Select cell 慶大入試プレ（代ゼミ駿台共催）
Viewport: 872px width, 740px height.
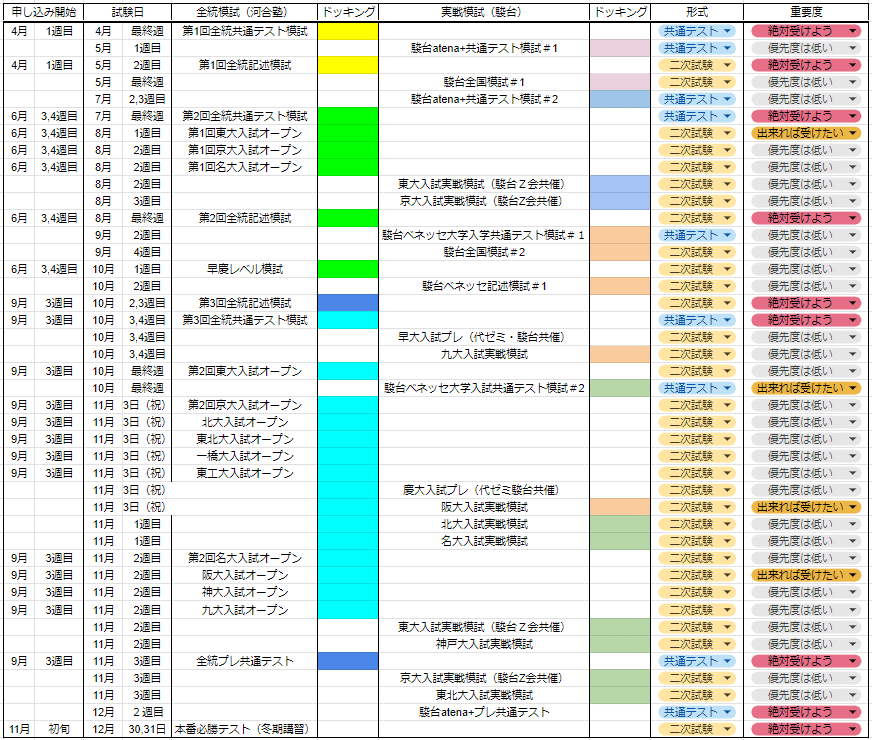[484, 490]
